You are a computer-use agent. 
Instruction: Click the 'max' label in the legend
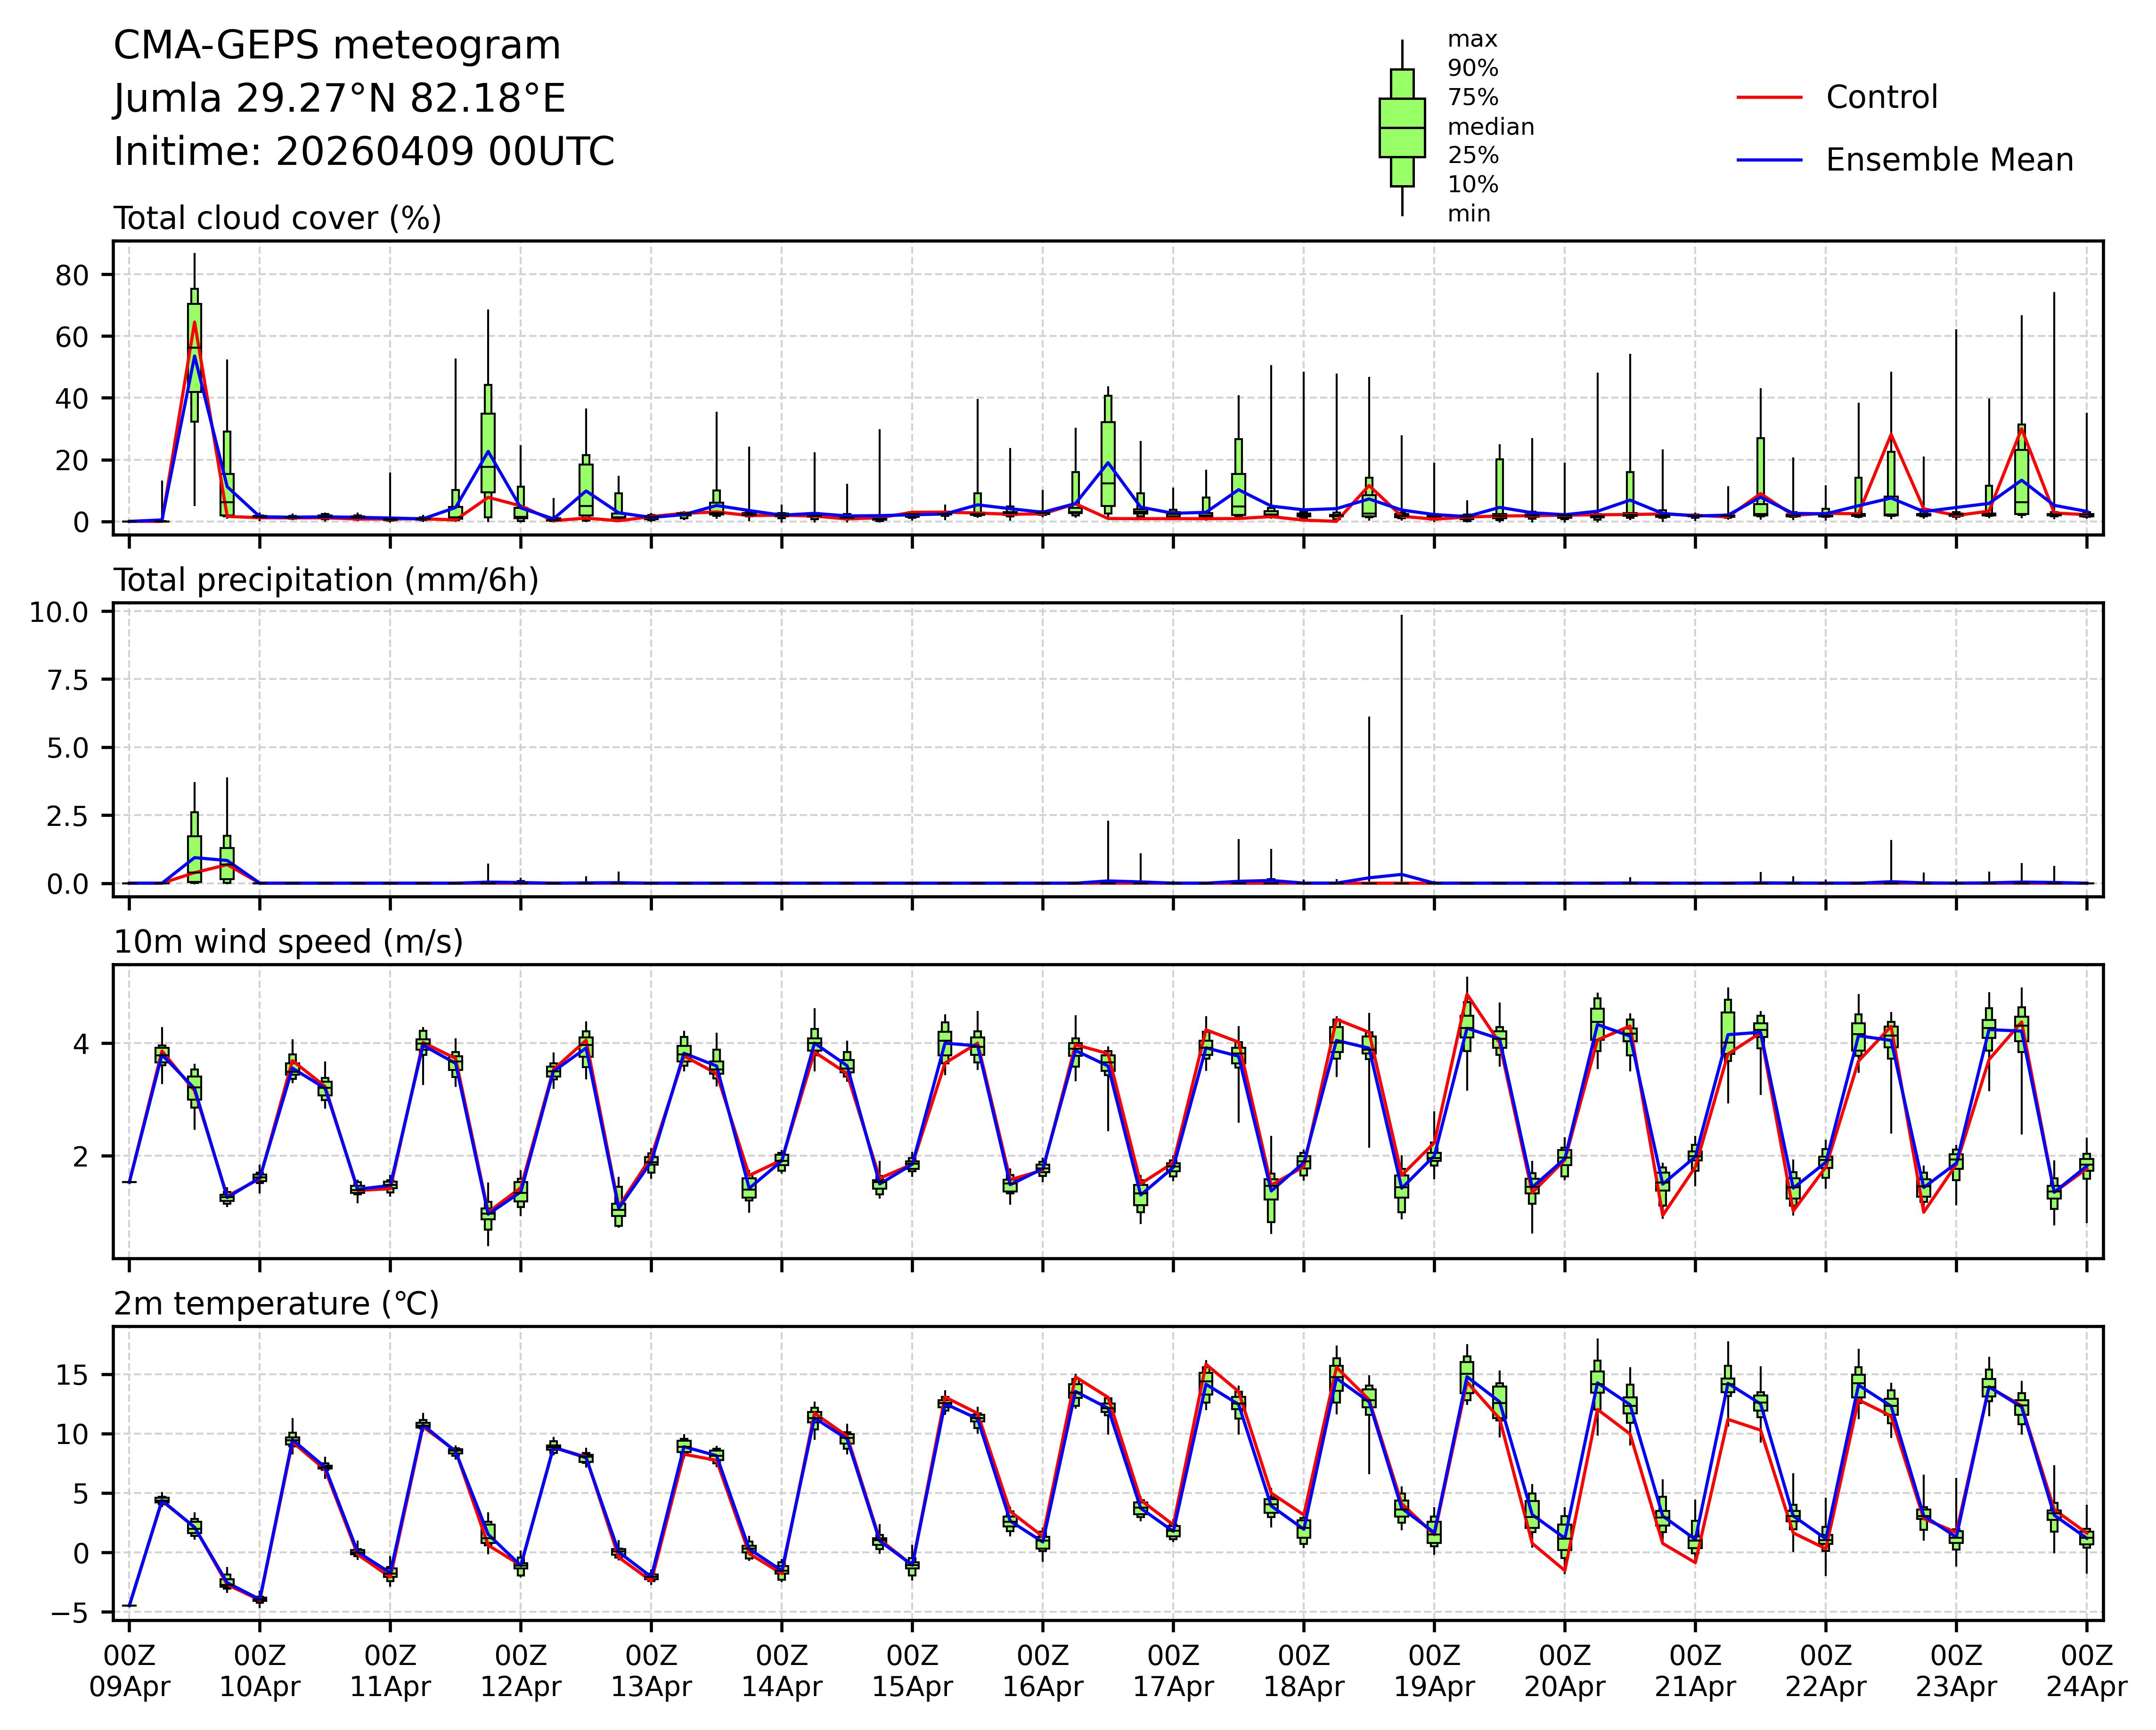click(x=1472, y=40)
